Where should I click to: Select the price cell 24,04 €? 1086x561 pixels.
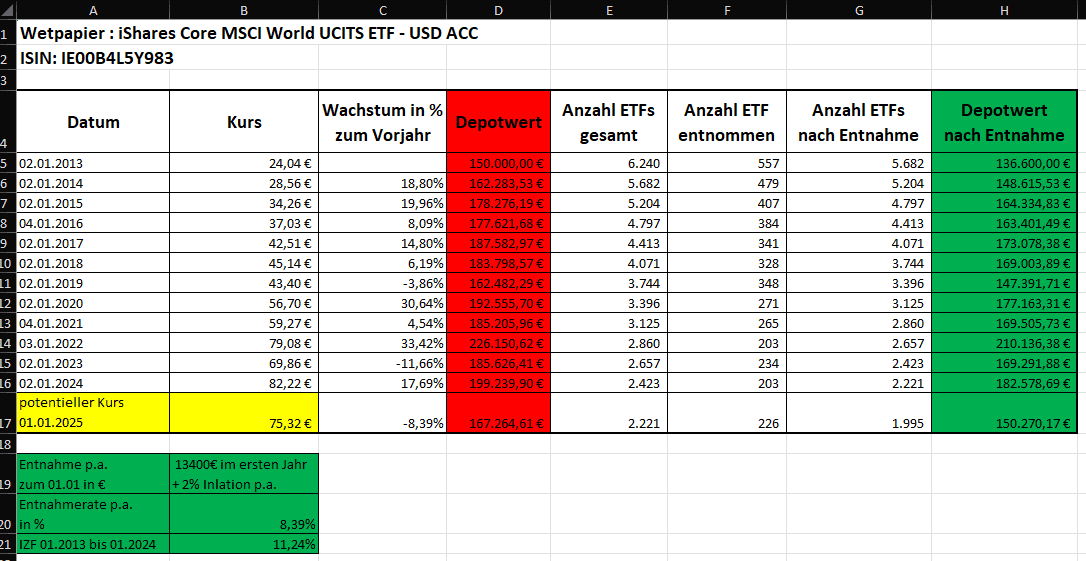(244, 163)
